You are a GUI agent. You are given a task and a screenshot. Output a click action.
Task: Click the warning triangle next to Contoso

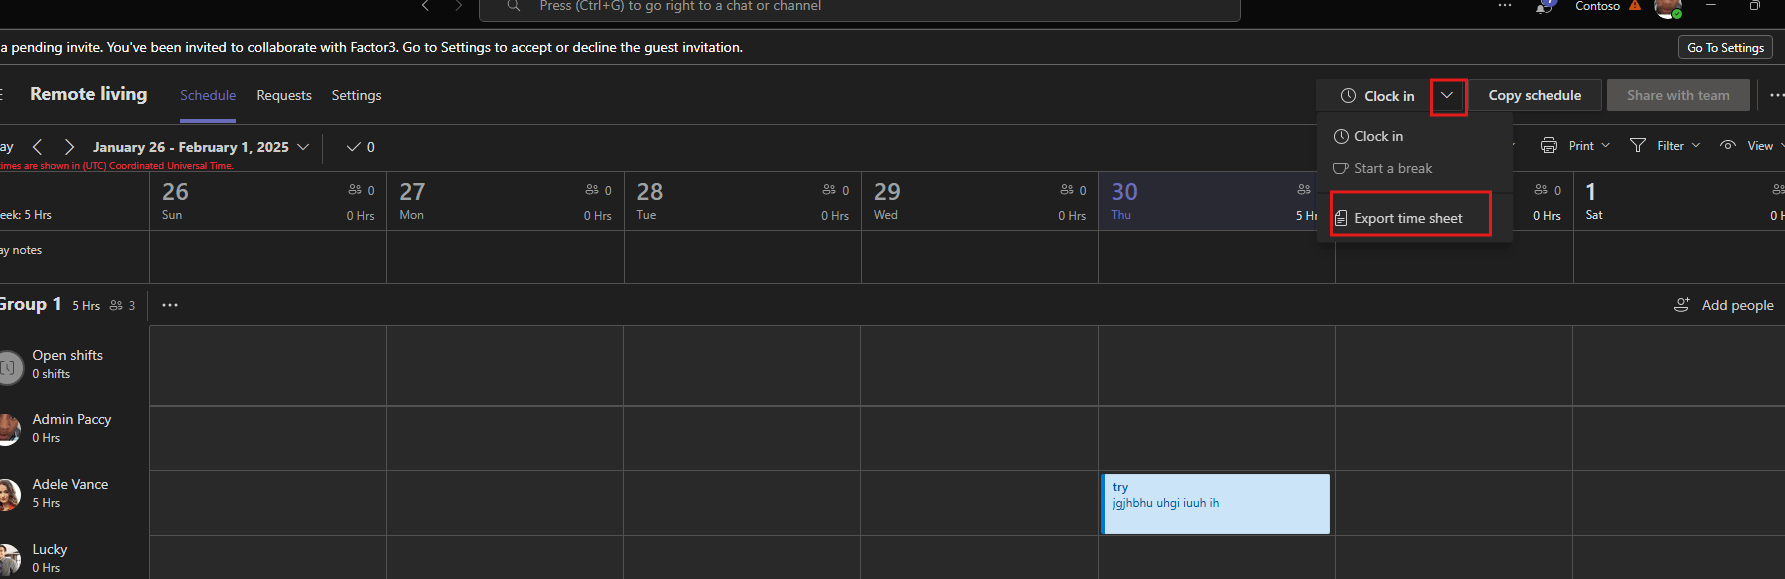point(1635,6)
